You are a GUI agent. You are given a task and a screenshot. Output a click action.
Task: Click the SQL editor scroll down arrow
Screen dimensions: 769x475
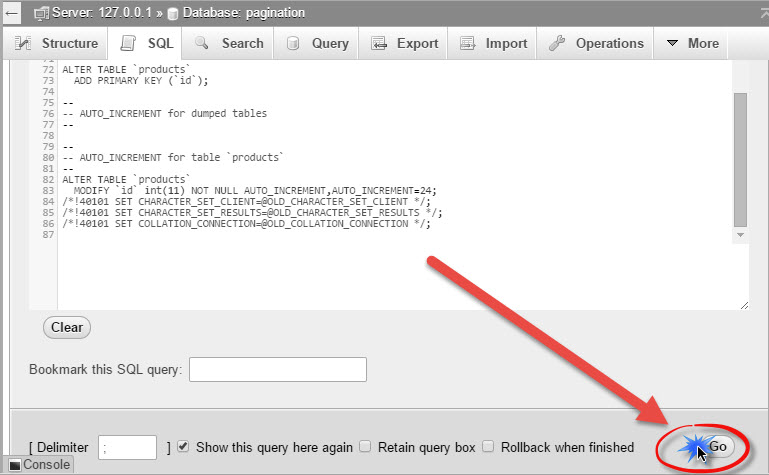[x=741, y=235]
